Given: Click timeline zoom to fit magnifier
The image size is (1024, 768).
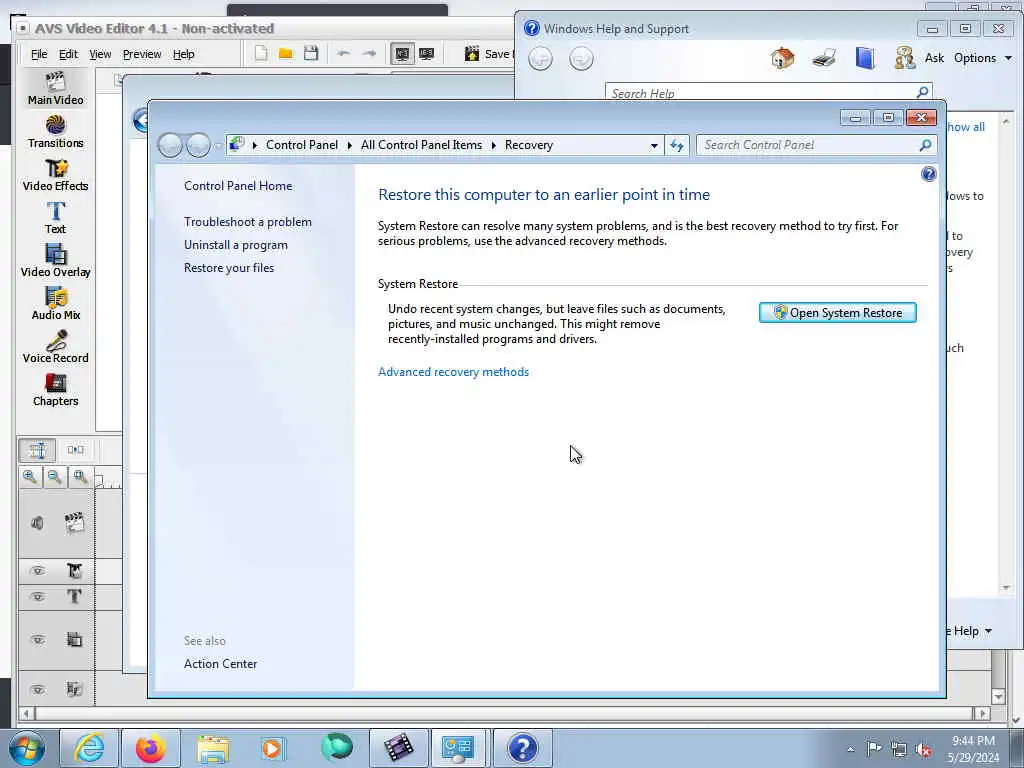Looking at the screenshot, I should (x=80, y=477).
